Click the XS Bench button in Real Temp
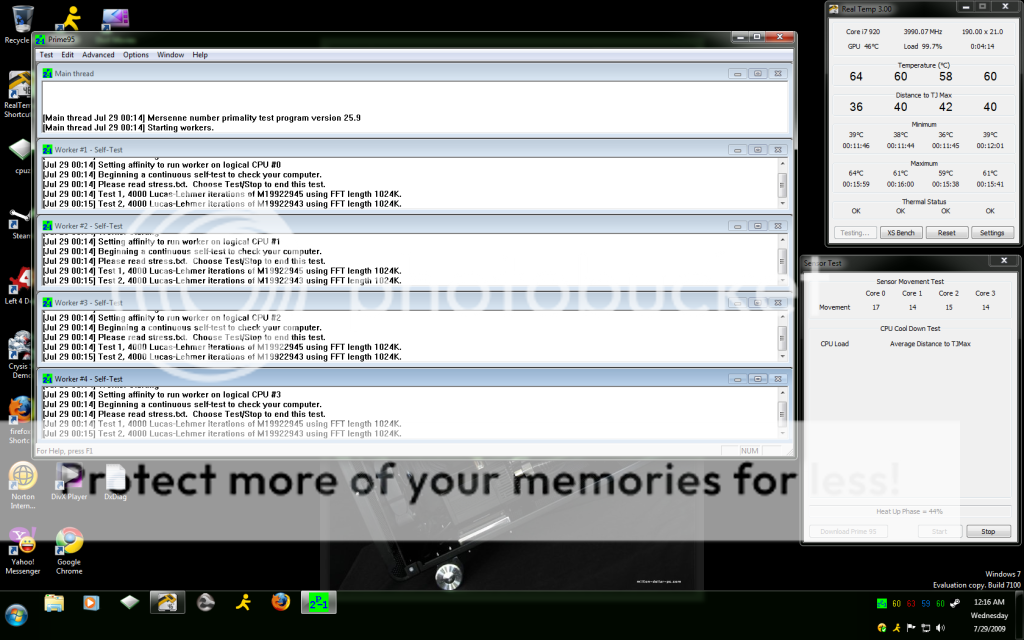 (901, 232)
